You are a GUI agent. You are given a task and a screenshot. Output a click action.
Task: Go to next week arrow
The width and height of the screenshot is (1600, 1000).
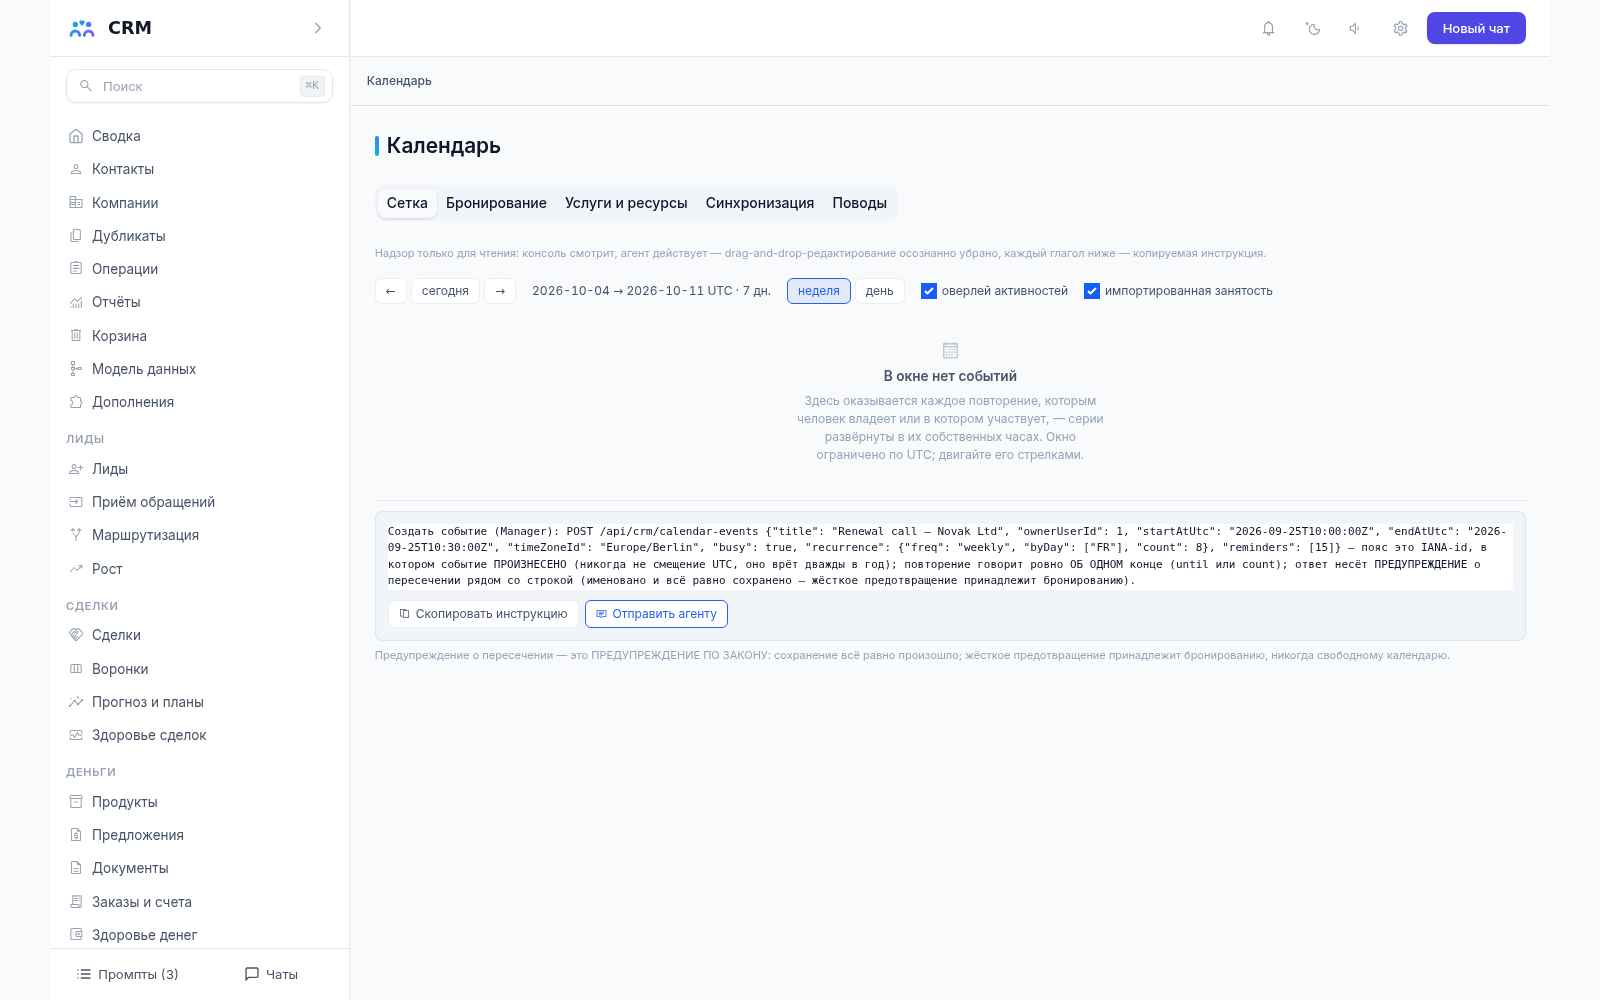point(500,291)
